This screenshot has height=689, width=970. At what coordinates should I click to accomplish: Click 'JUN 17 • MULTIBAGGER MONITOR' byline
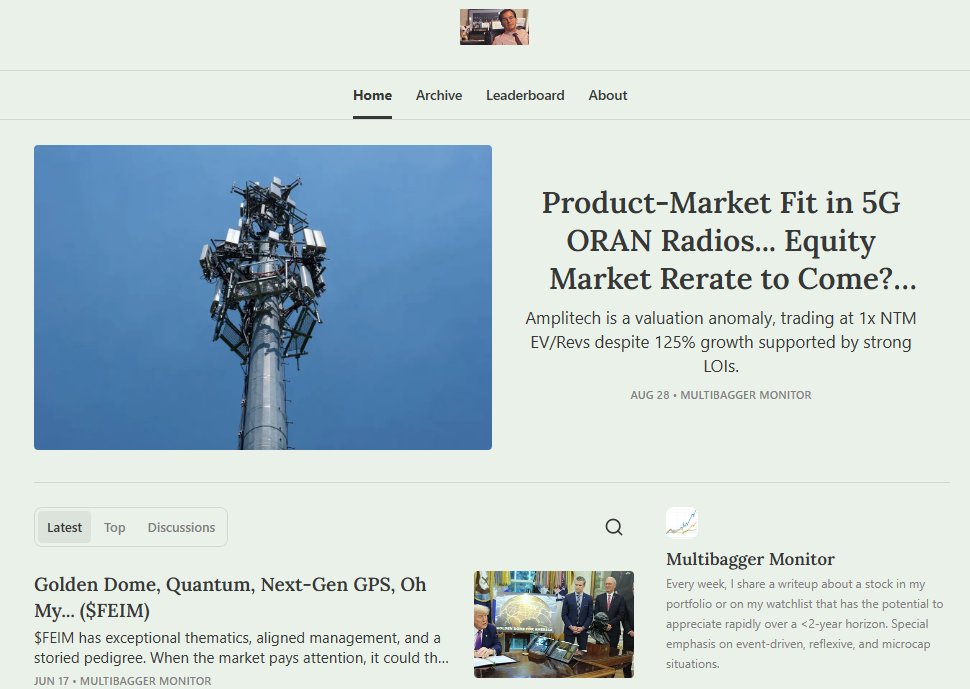(122, 680)
